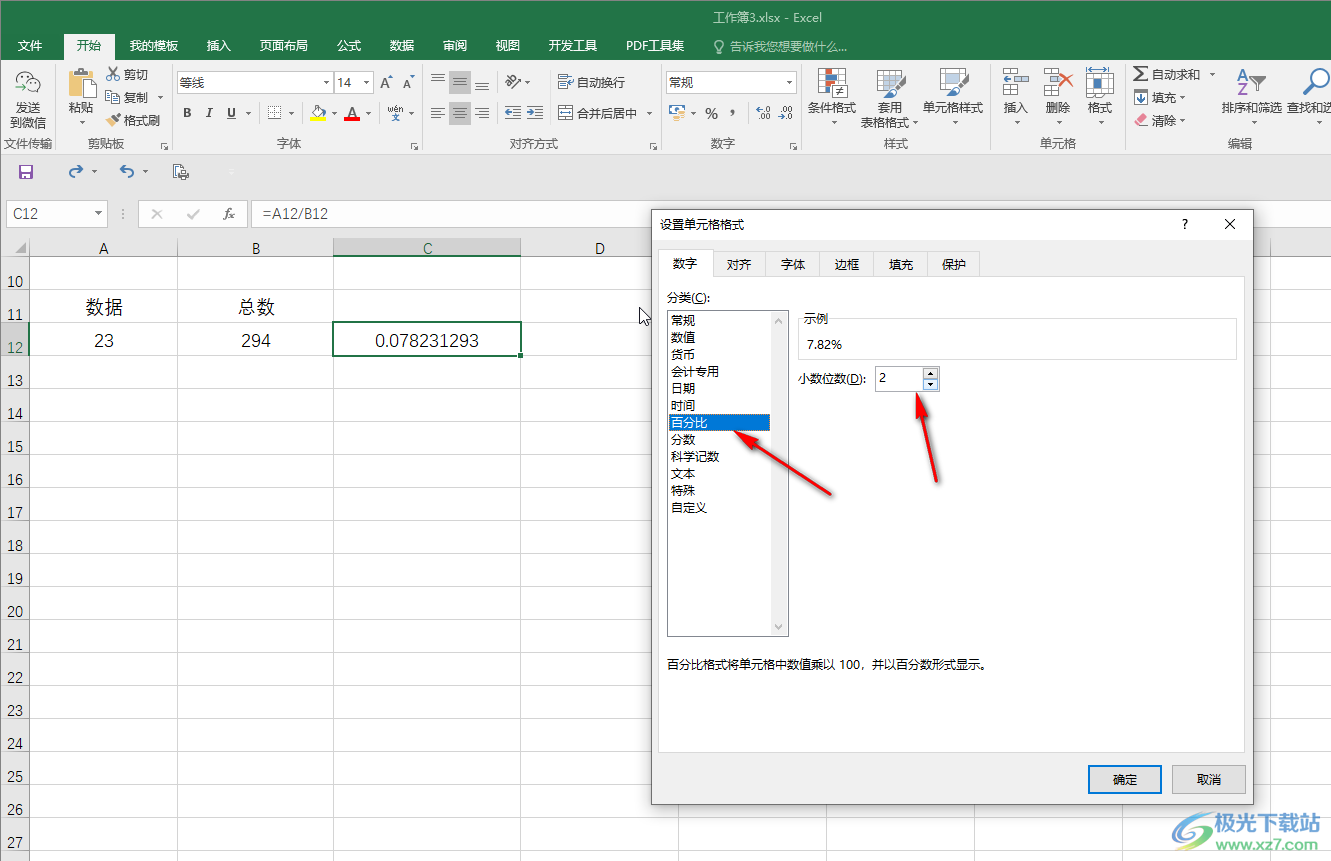Switch to the 对齐 tab in dialog
This screenshot has height=861, width=1331.
click(739, 264)
